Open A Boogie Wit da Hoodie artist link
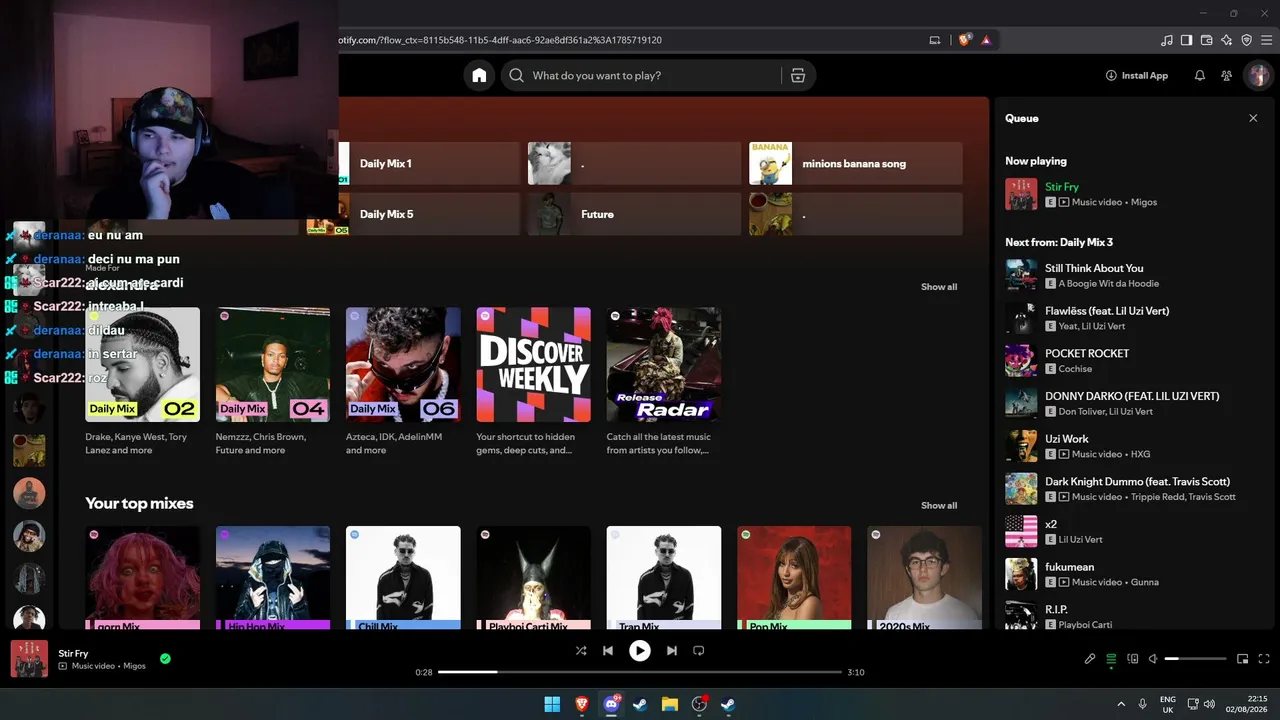 coord(1109,283)
